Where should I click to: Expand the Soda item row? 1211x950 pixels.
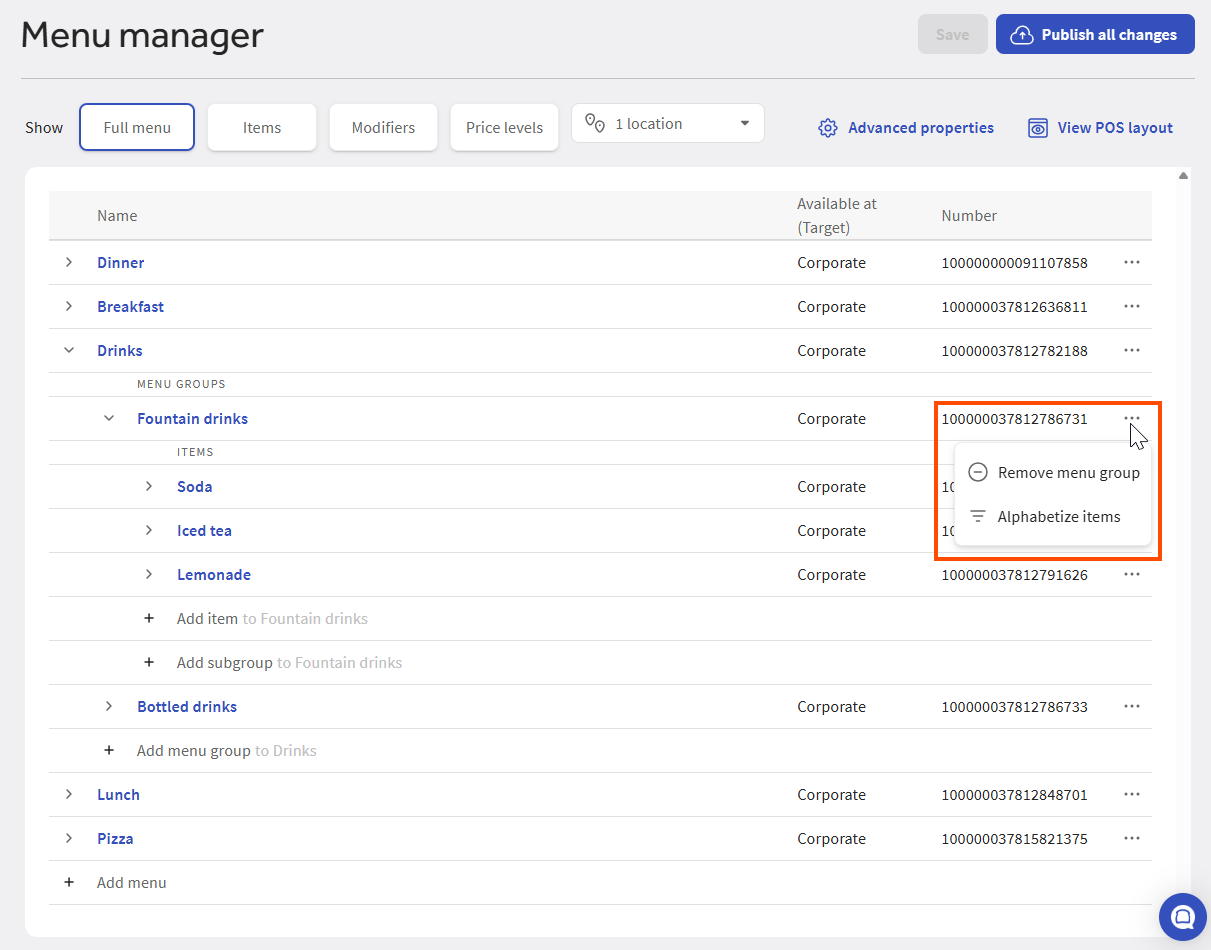pyautogui.click(x=149, y=486)
